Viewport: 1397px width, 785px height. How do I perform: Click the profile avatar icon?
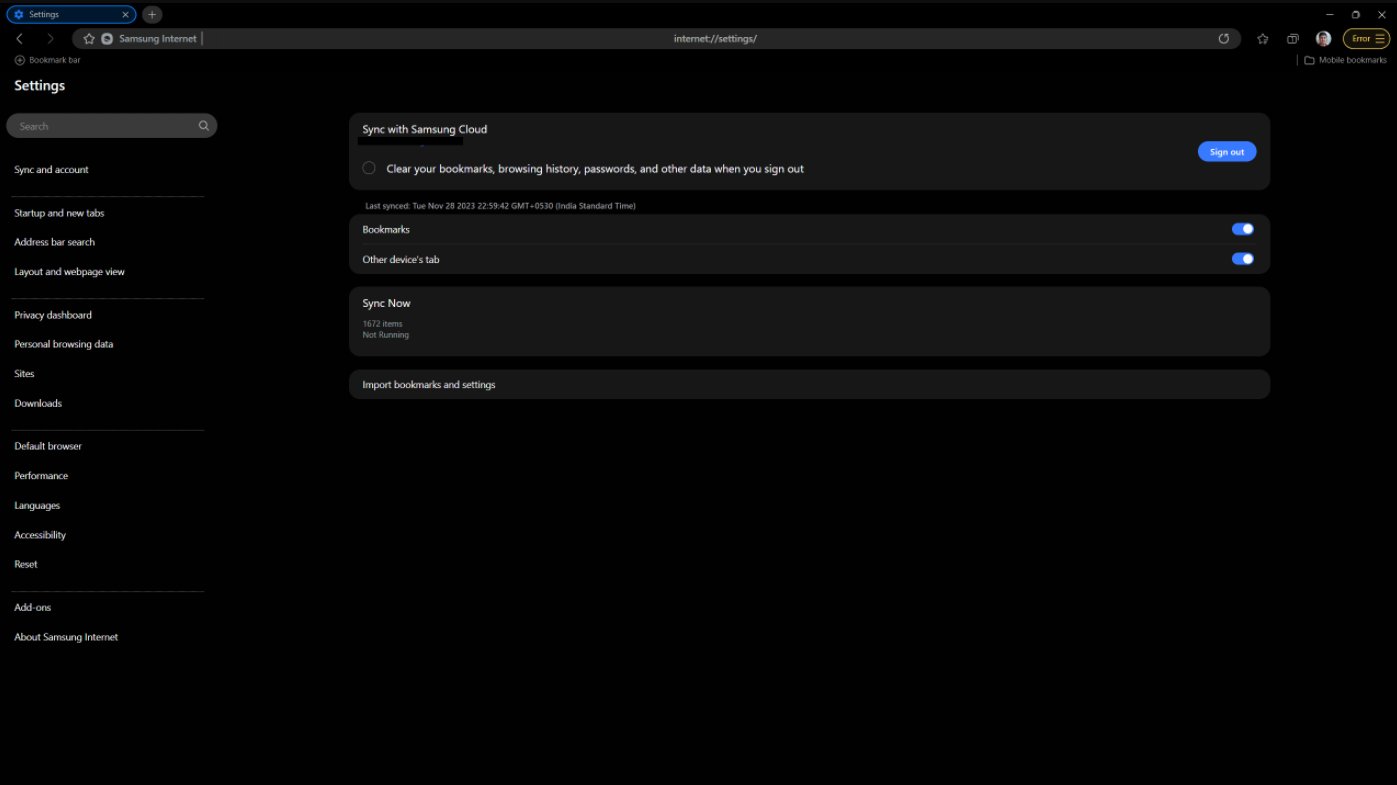tap(1323, 39)
